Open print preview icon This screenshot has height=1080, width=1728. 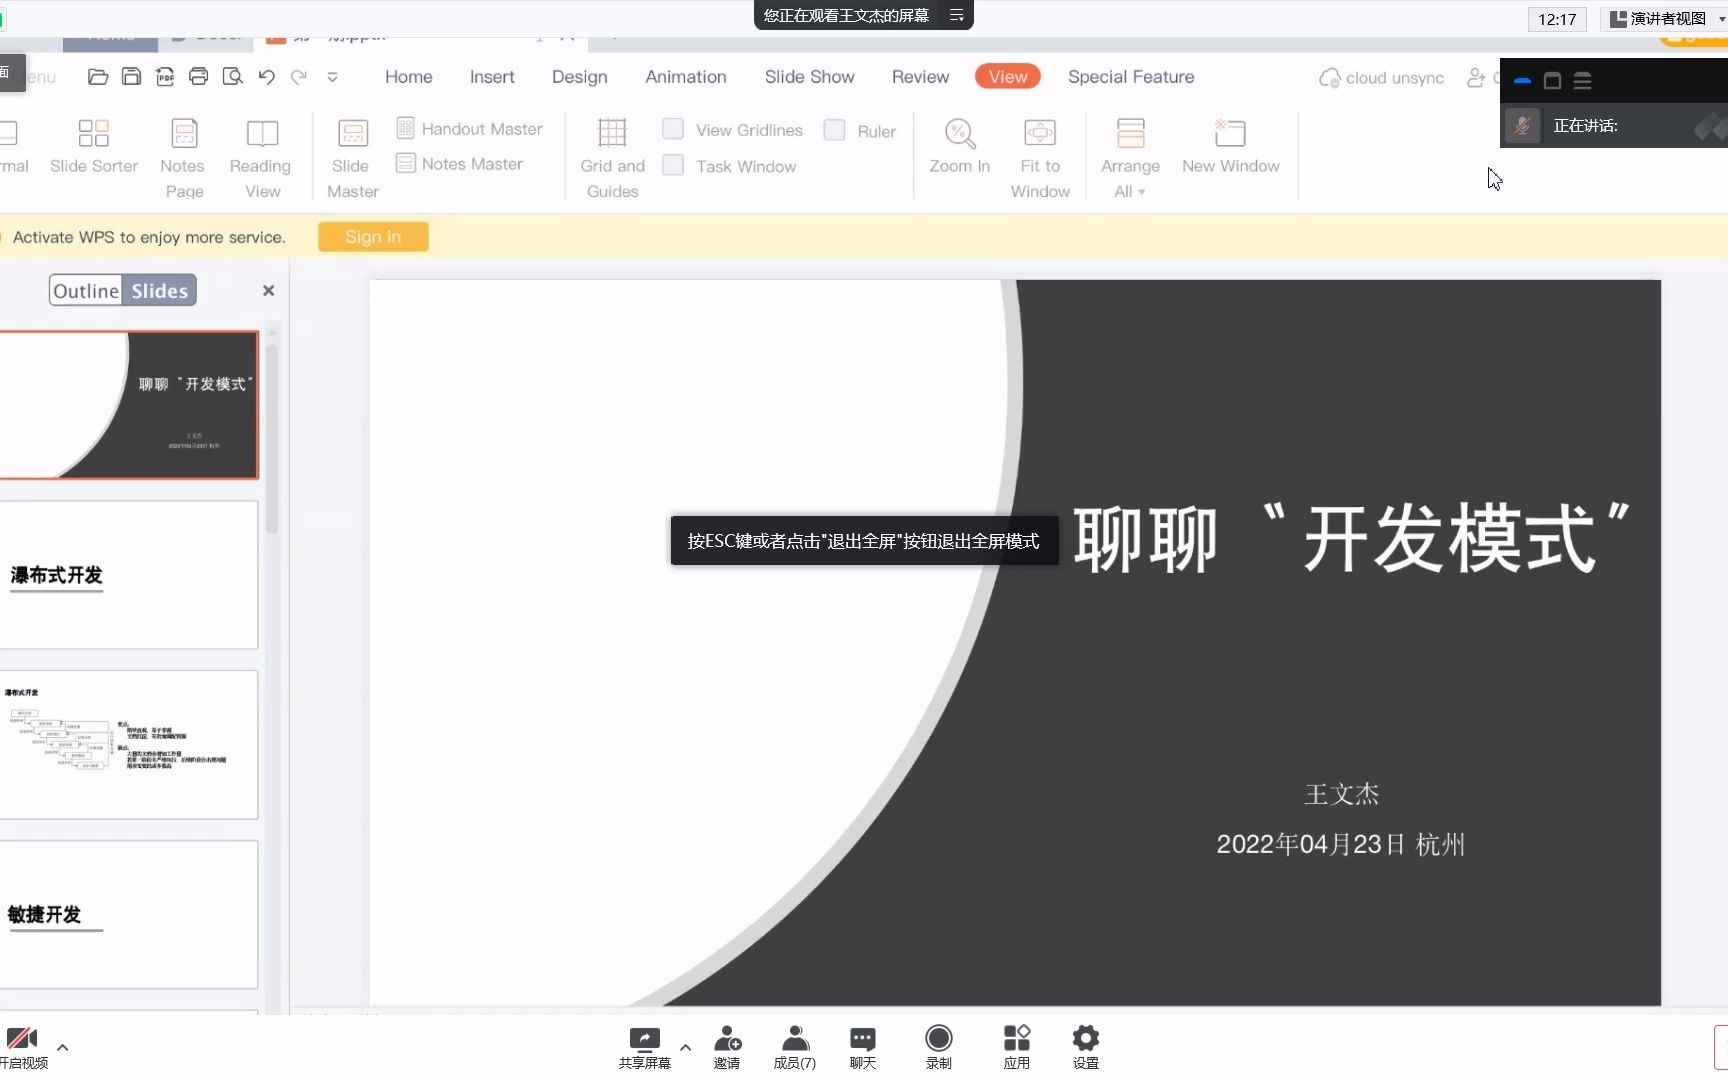[233, 77]
